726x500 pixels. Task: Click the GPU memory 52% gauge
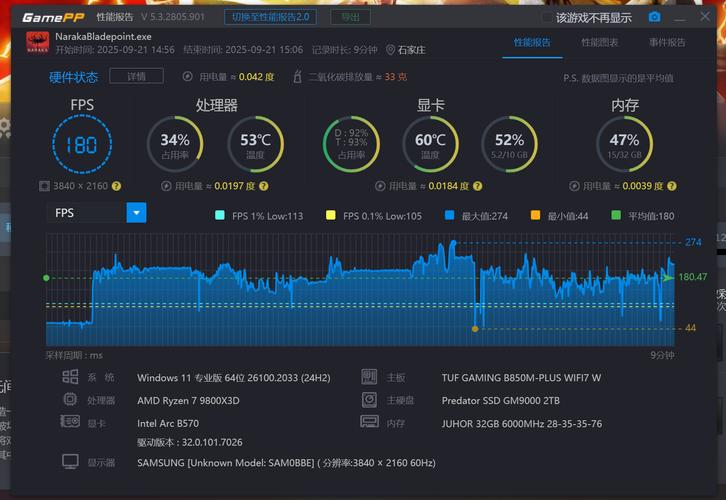point(509,144)
